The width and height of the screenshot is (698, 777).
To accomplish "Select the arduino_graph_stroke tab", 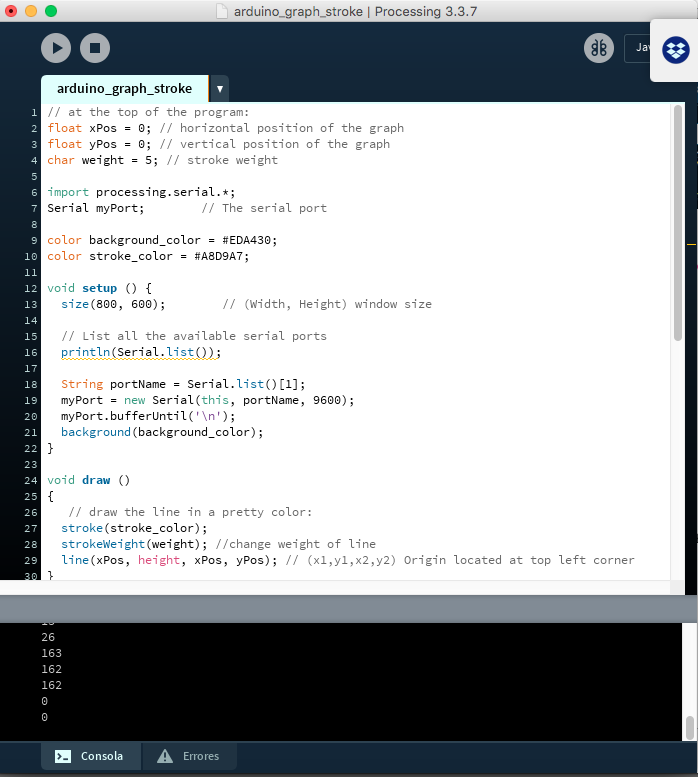I will [124, 89].
